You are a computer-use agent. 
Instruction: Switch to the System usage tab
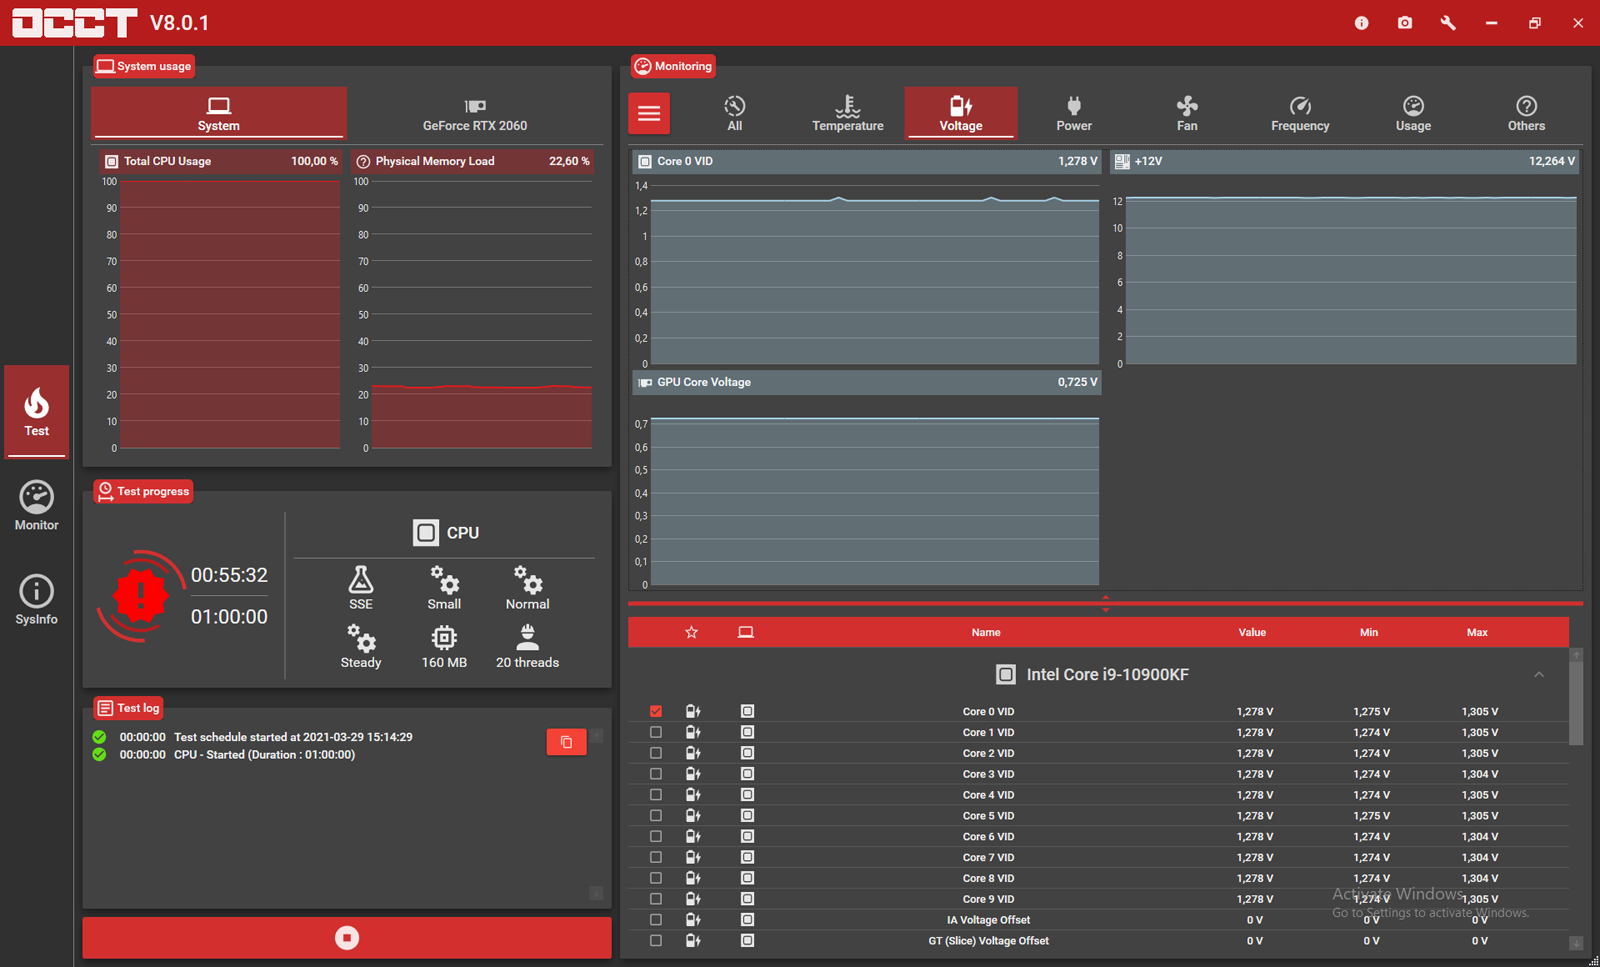point(219,113)
